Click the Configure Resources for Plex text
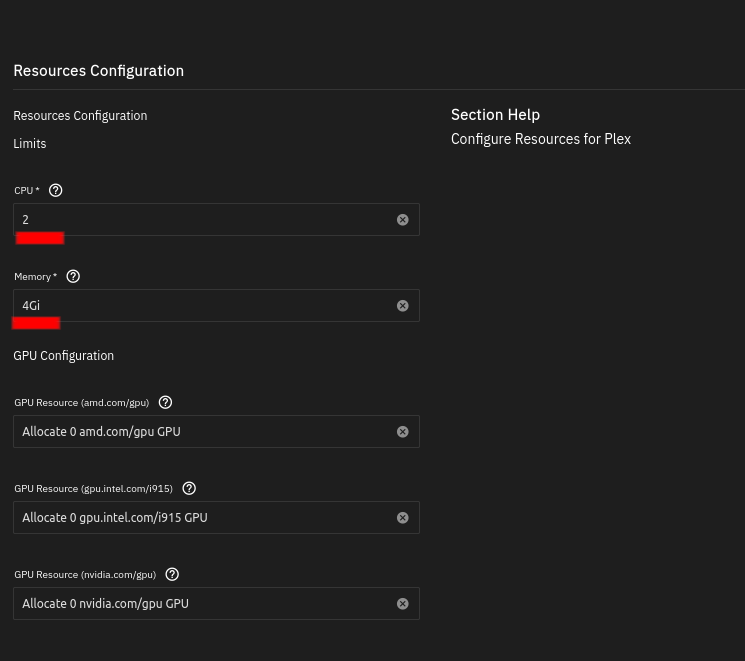745x661 pixels. click(x=540, y=139)
